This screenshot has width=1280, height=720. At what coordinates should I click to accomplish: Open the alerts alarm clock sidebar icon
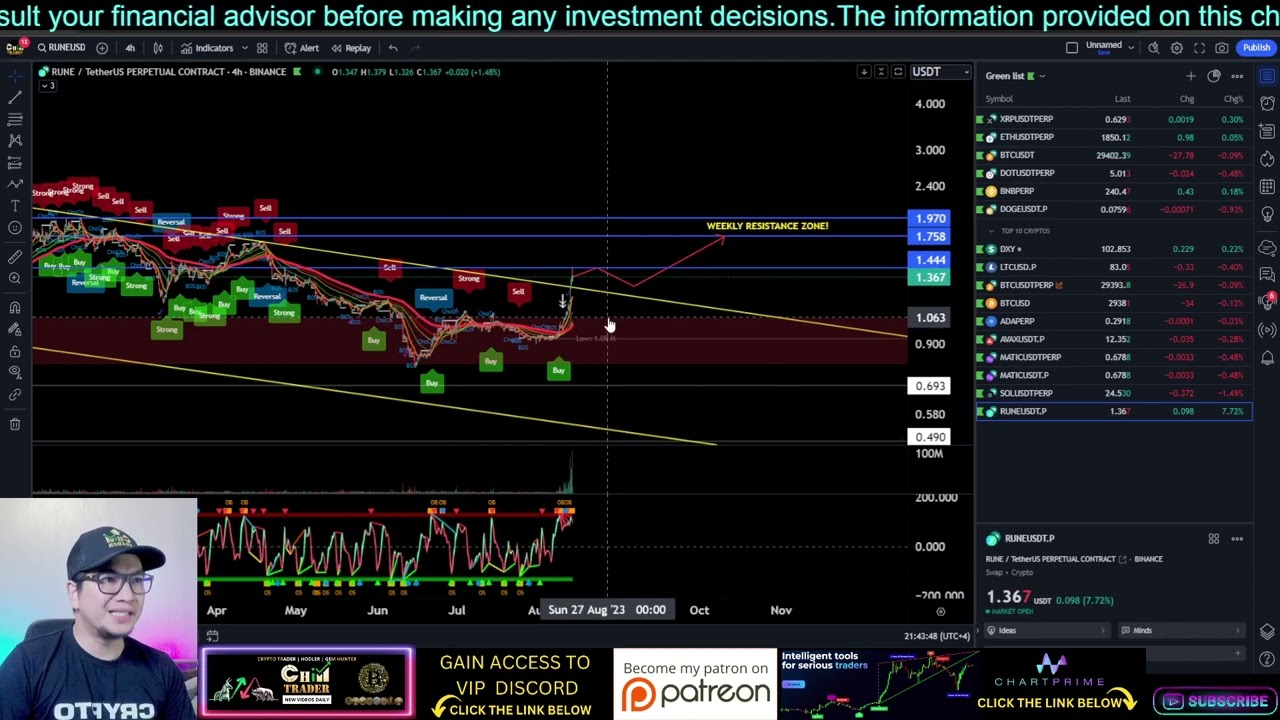point(1267,103)
